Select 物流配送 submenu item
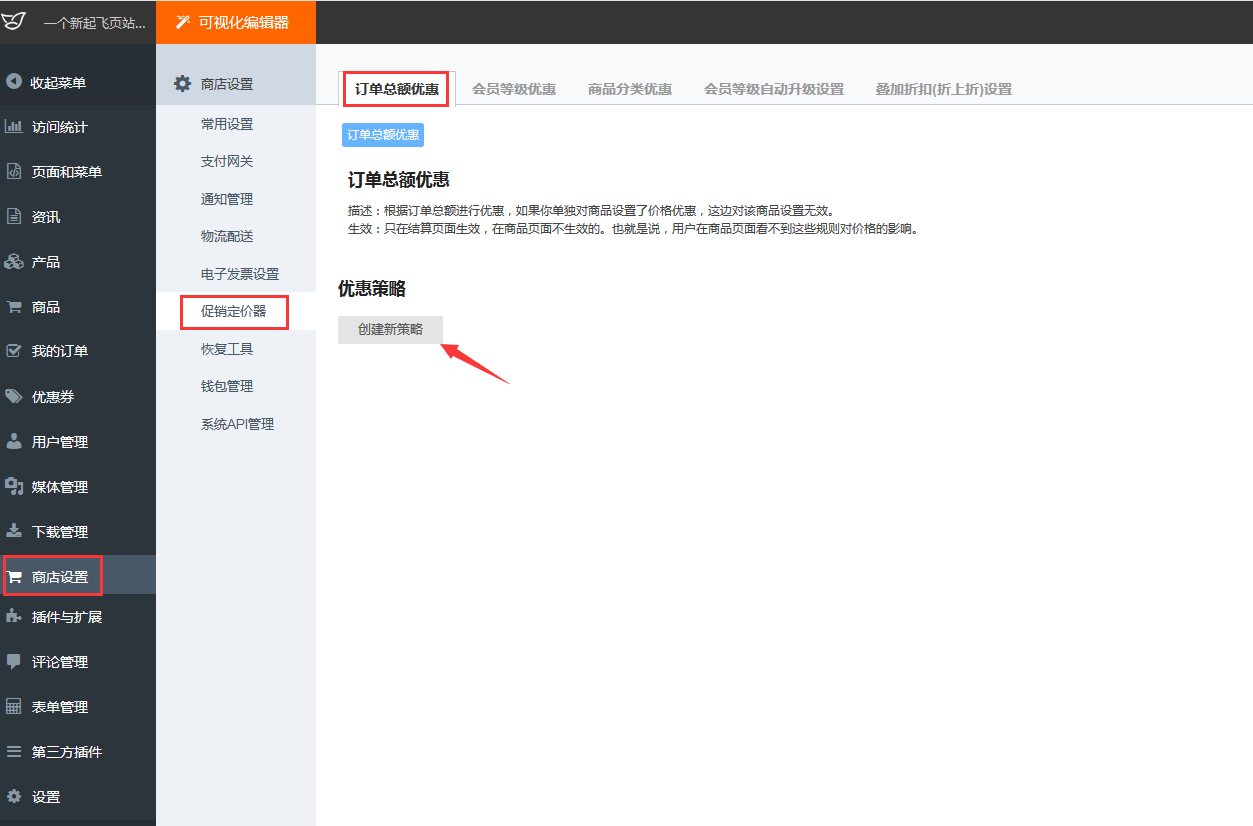The height and width of the screenshot is (826, 1253). (x=227, y=237)
